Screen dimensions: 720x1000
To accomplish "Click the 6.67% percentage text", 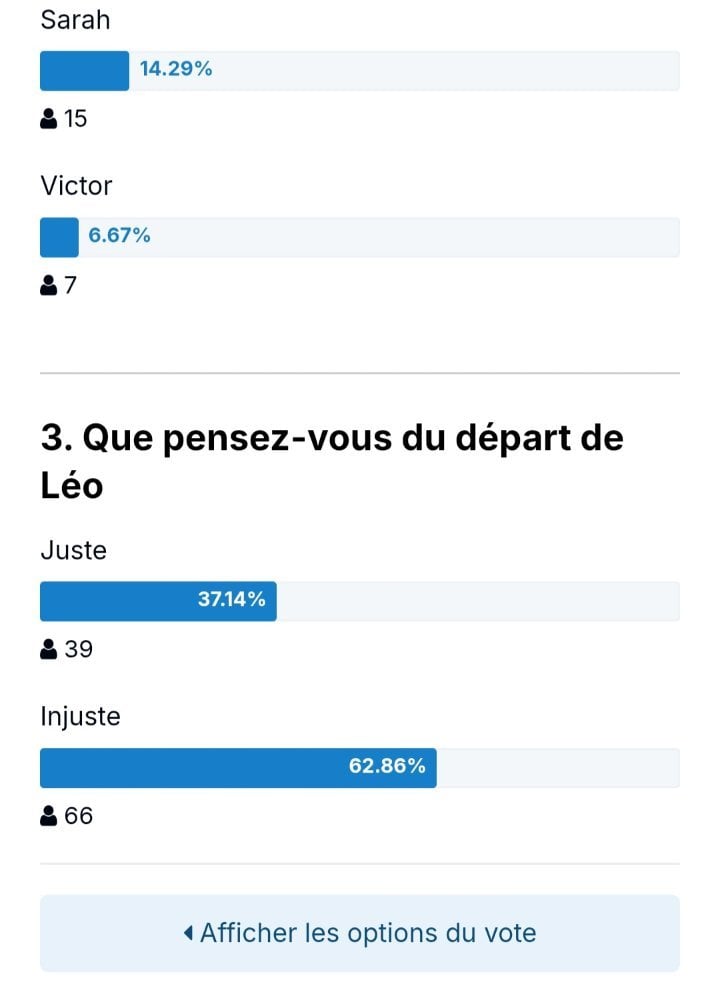I will pos(119,235).
